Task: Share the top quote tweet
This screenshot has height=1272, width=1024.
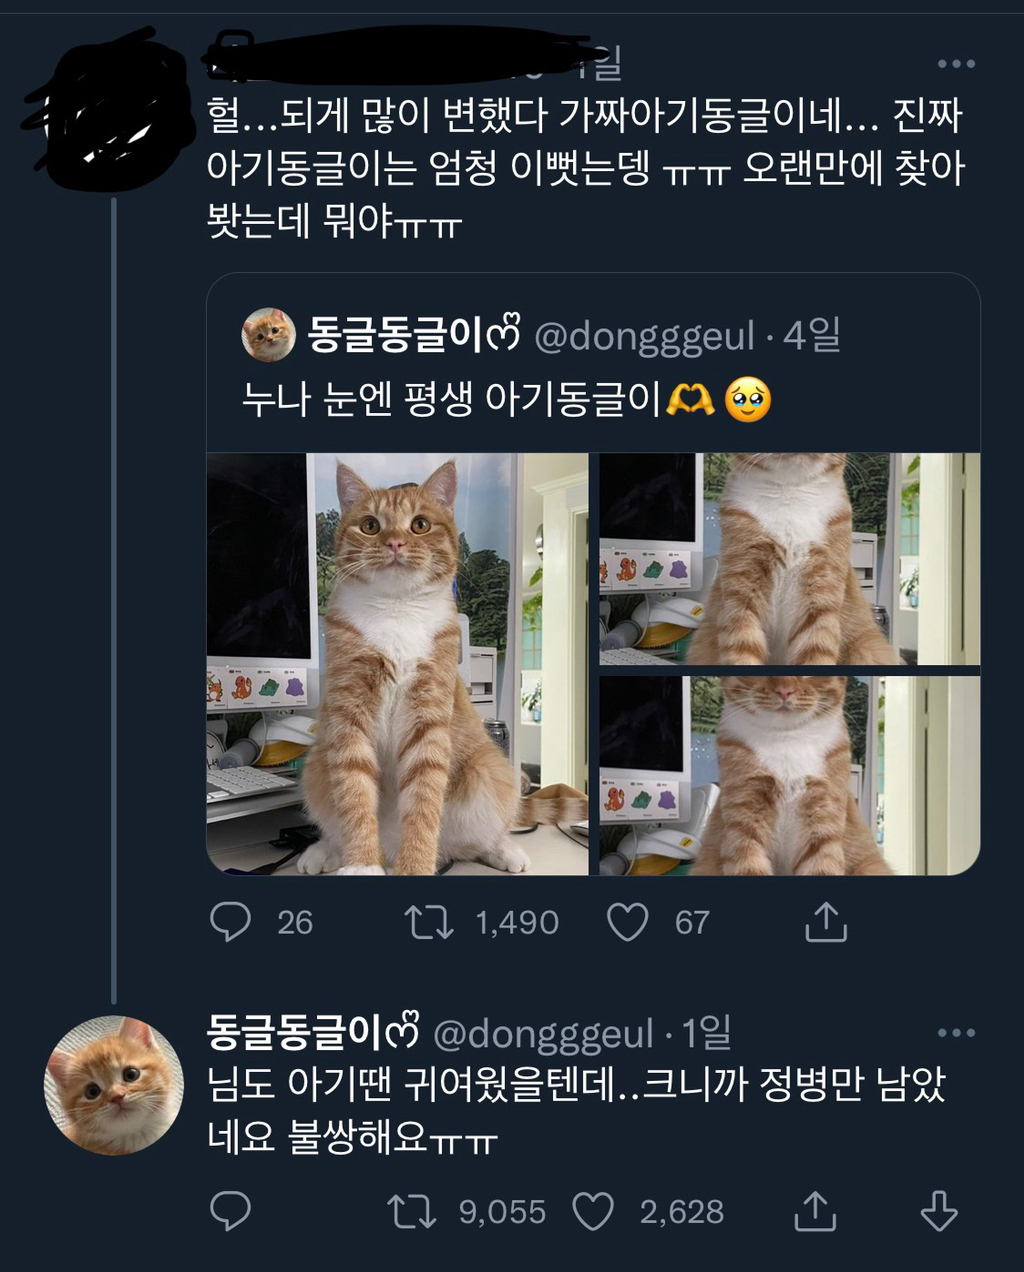Action: click(825, 922)
